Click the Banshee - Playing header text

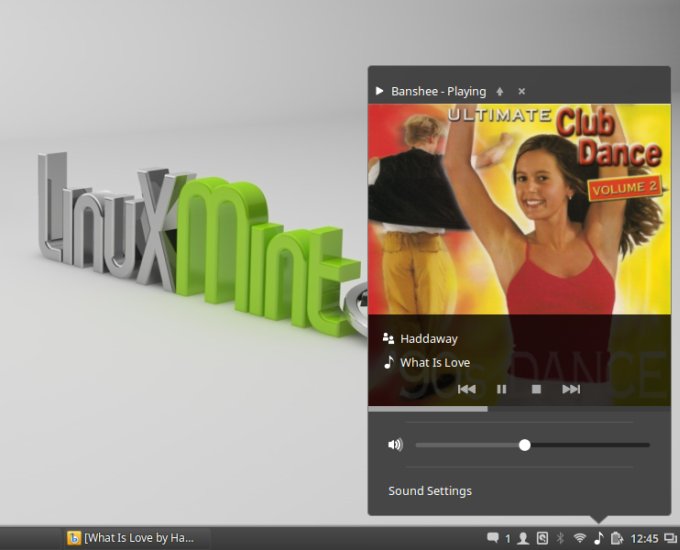438,92
